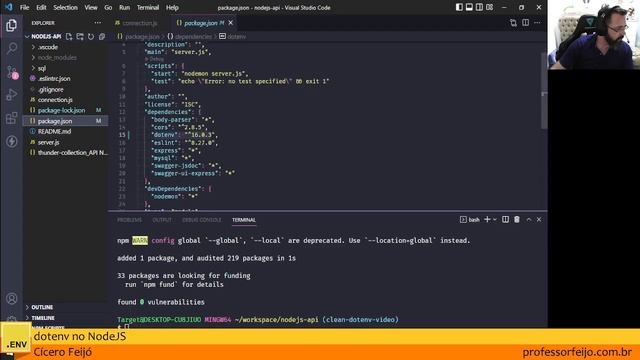Toggle primary side bar layout icon
This screenshot has height=360, width=640.
459,7
